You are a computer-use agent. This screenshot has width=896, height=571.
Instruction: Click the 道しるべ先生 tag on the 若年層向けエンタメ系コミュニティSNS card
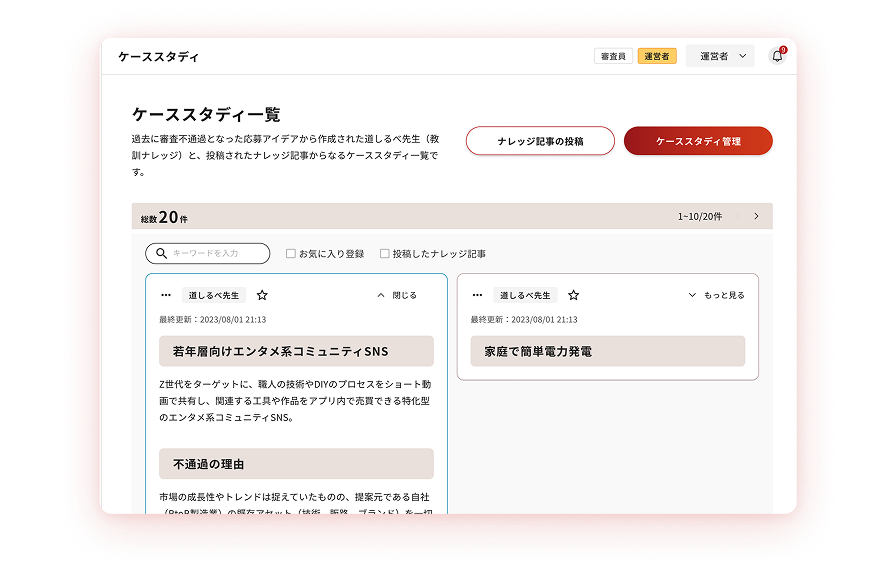click(x=214, y=295)
